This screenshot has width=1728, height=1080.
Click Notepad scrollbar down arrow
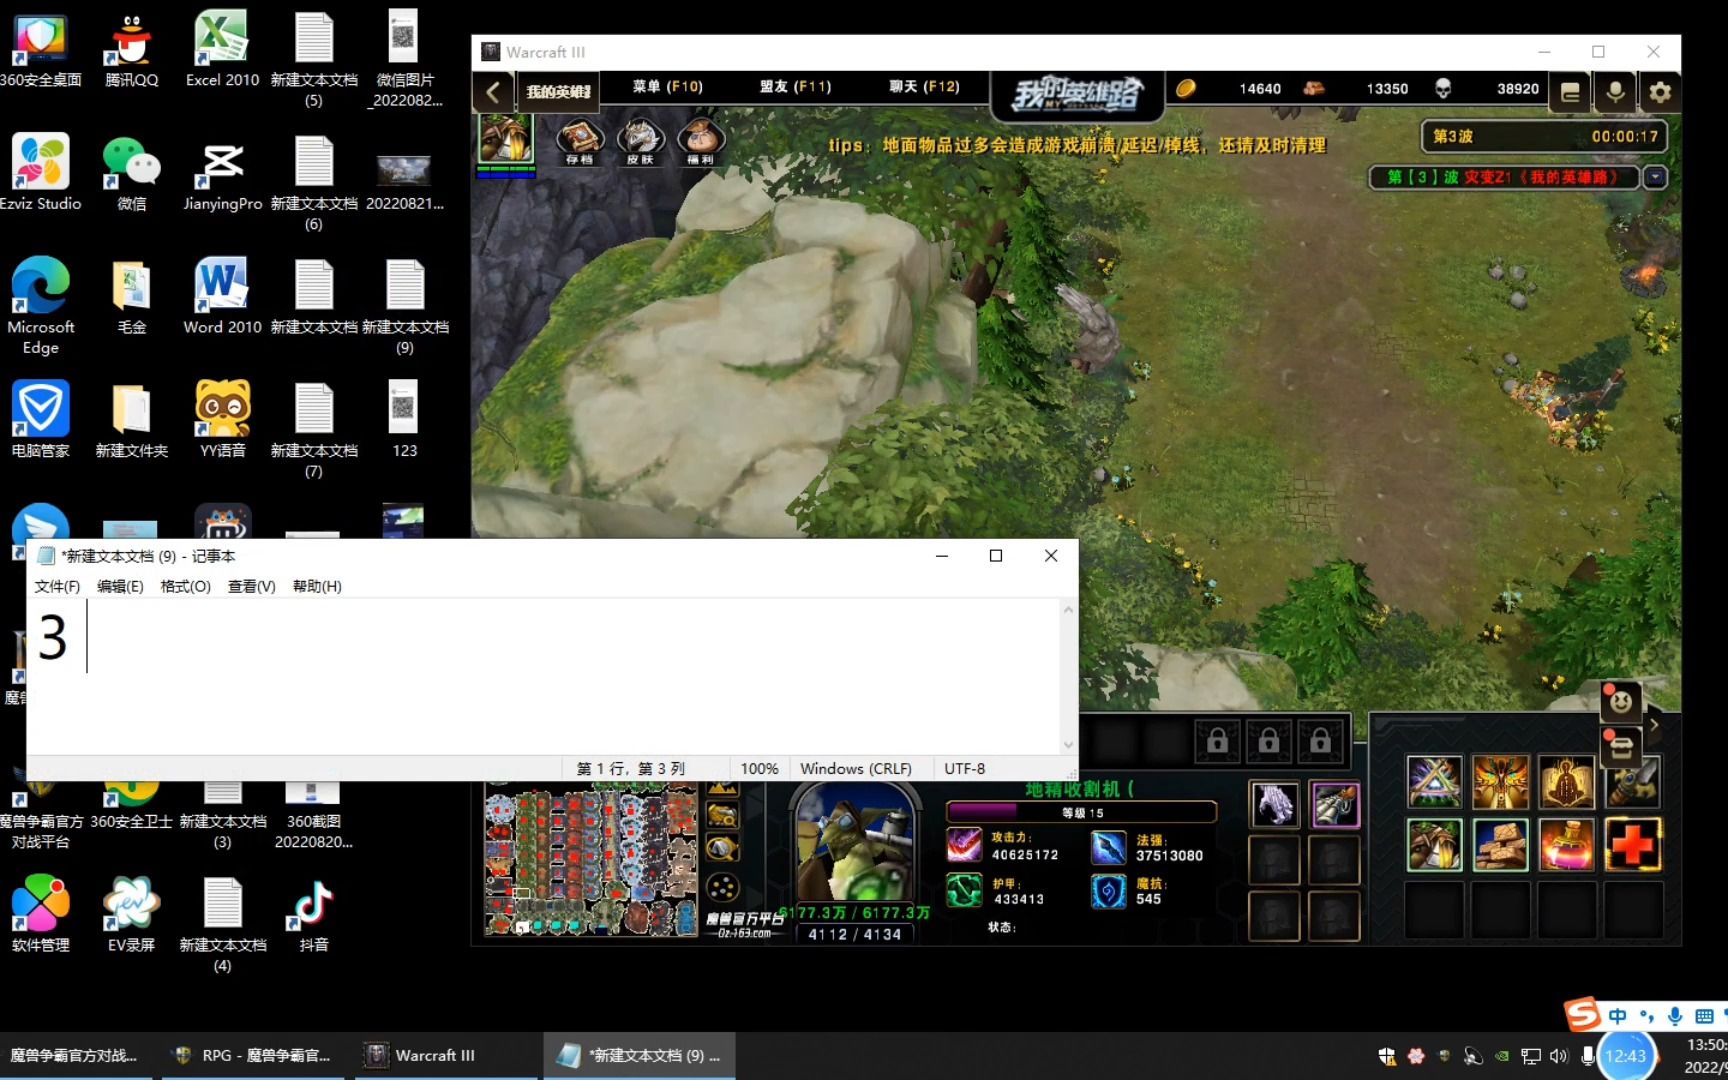(x=1068, y=745)
